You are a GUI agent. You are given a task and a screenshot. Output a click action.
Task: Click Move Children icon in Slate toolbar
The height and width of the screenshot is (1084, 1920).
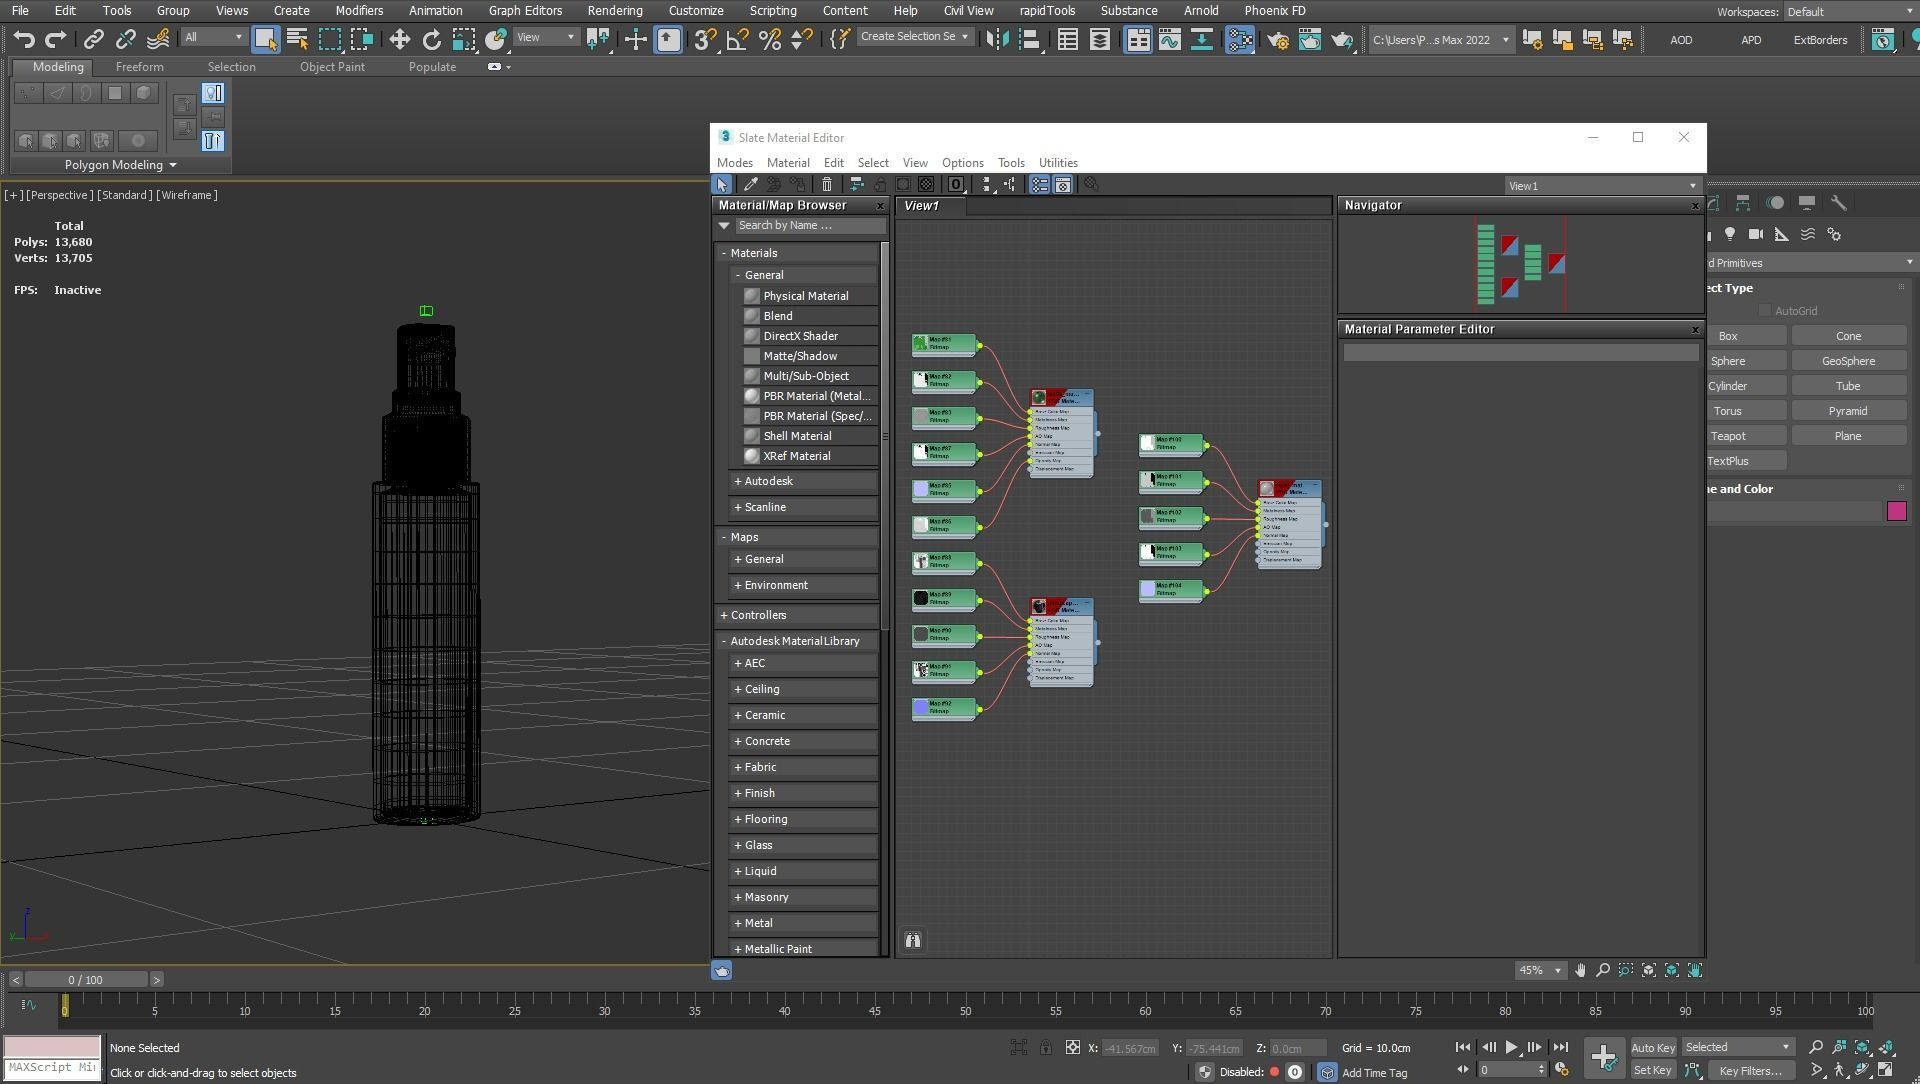point(856,184)
